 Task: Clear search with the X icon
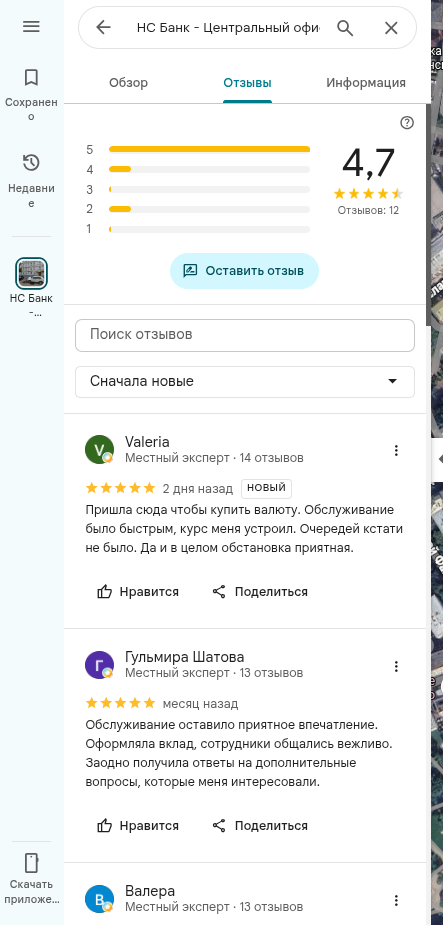391,28
